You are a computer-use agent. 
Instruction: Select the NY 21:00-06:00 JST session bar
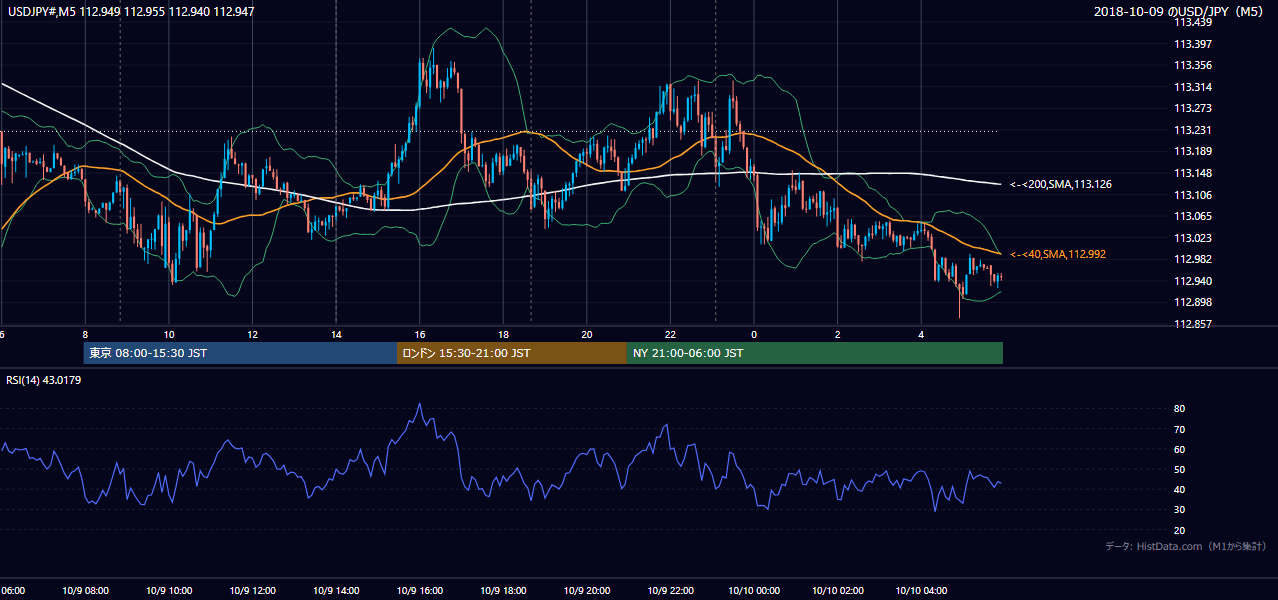coord(815,353)
